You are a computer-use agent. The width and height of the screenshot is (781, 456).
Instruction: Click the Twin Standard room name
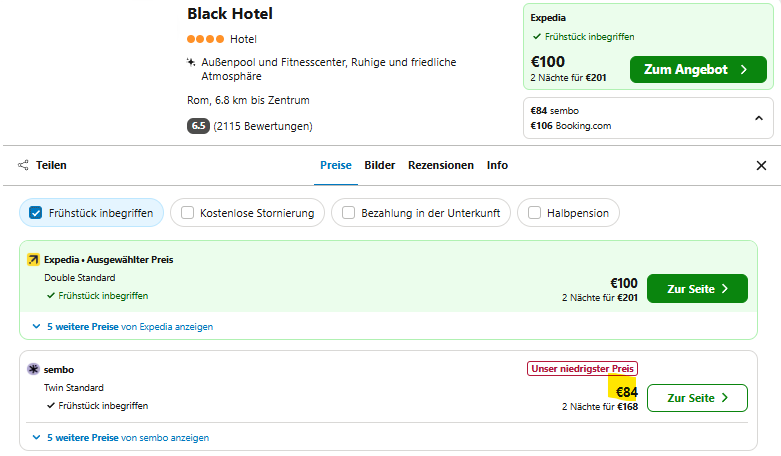point(74,388)
